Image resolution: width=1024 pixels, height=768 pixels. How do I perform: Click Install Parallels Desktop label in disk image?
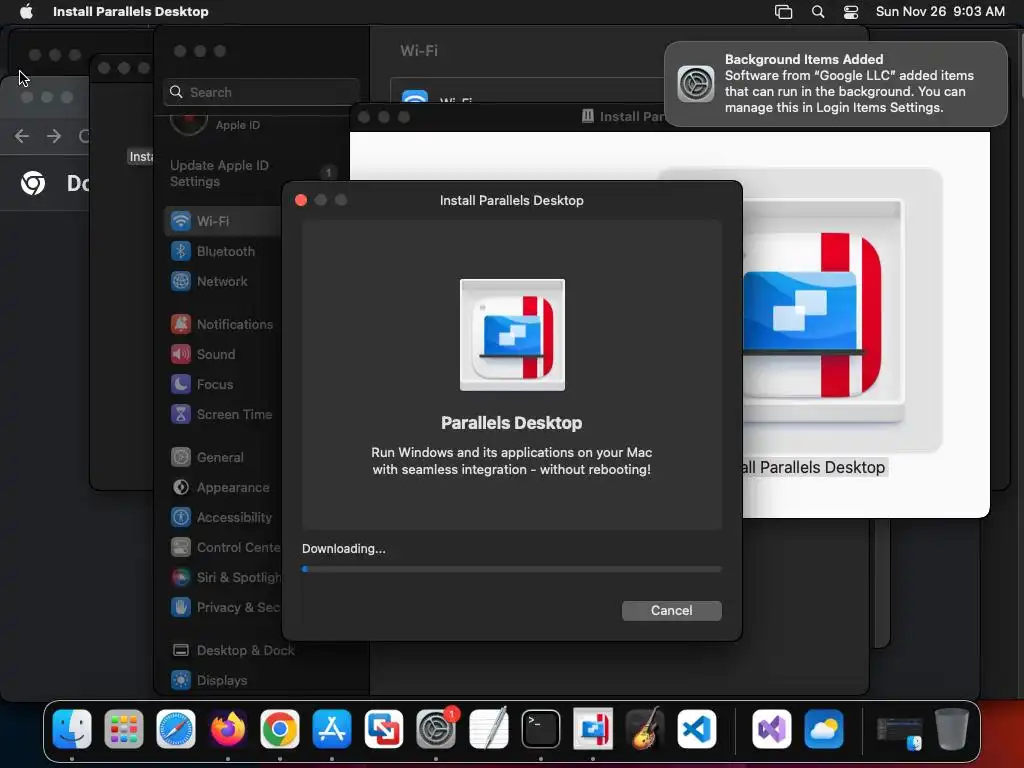[814, 468]
